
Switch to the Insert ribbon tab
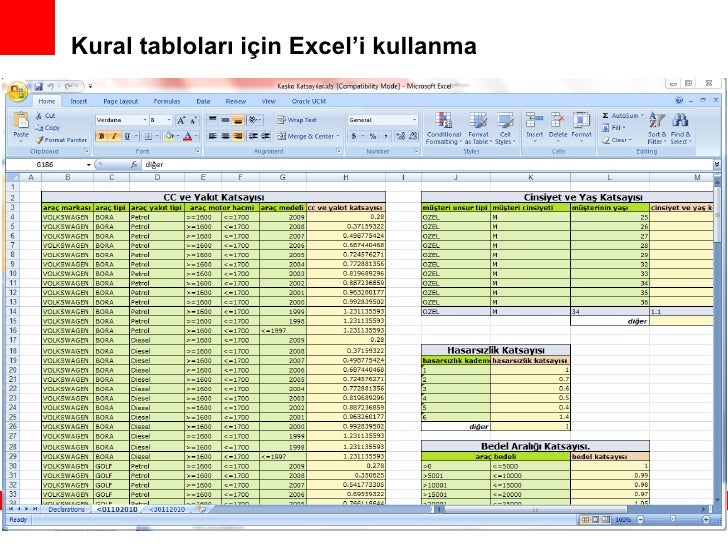[x=78, y=101]
